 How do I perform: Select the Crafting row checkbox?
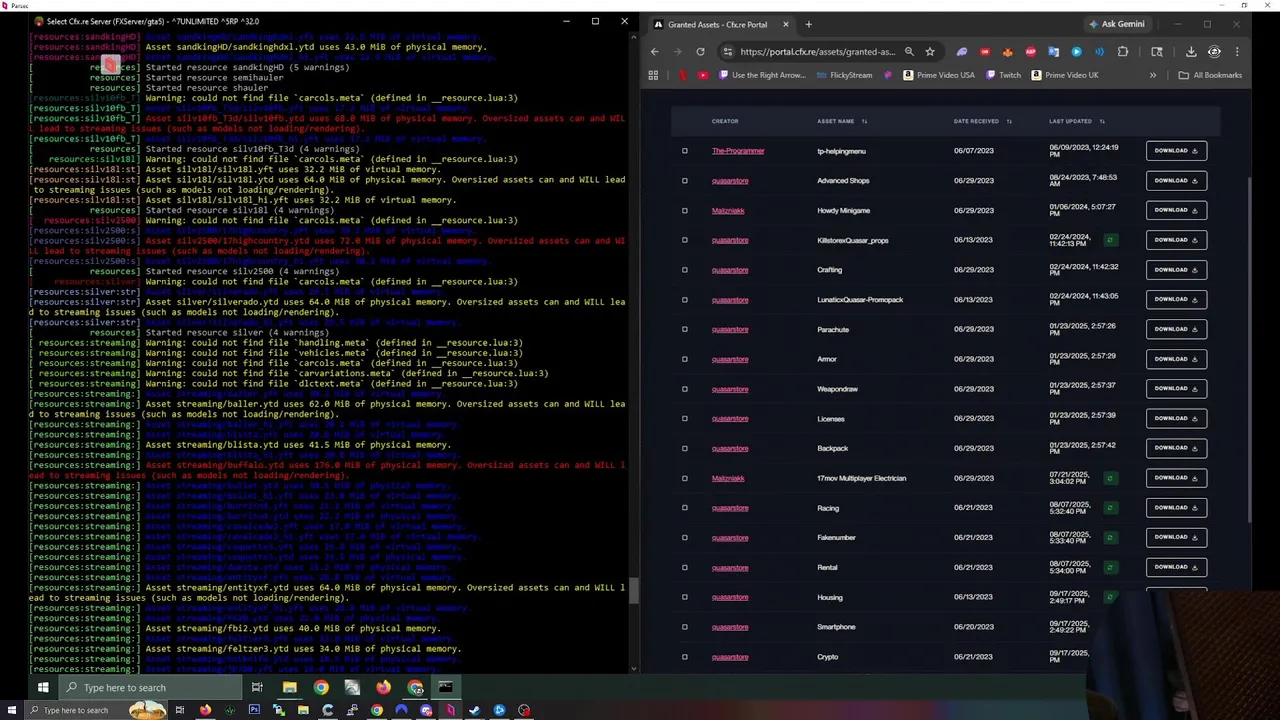685,270
